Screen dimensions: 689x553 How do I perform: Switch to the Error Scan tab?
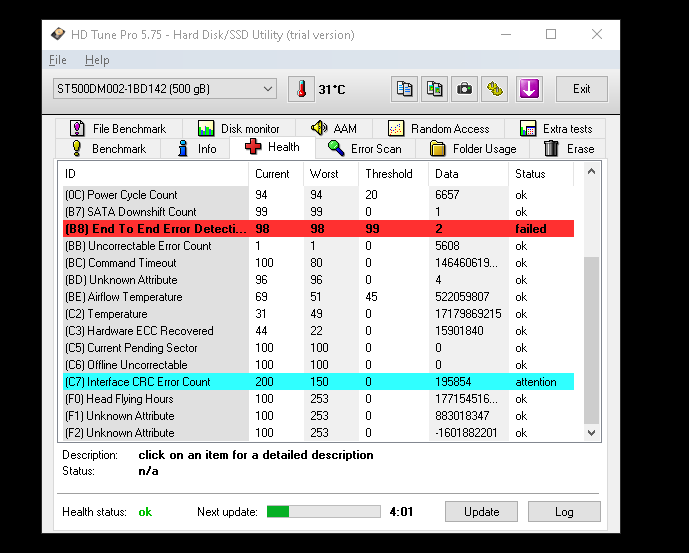365,149
